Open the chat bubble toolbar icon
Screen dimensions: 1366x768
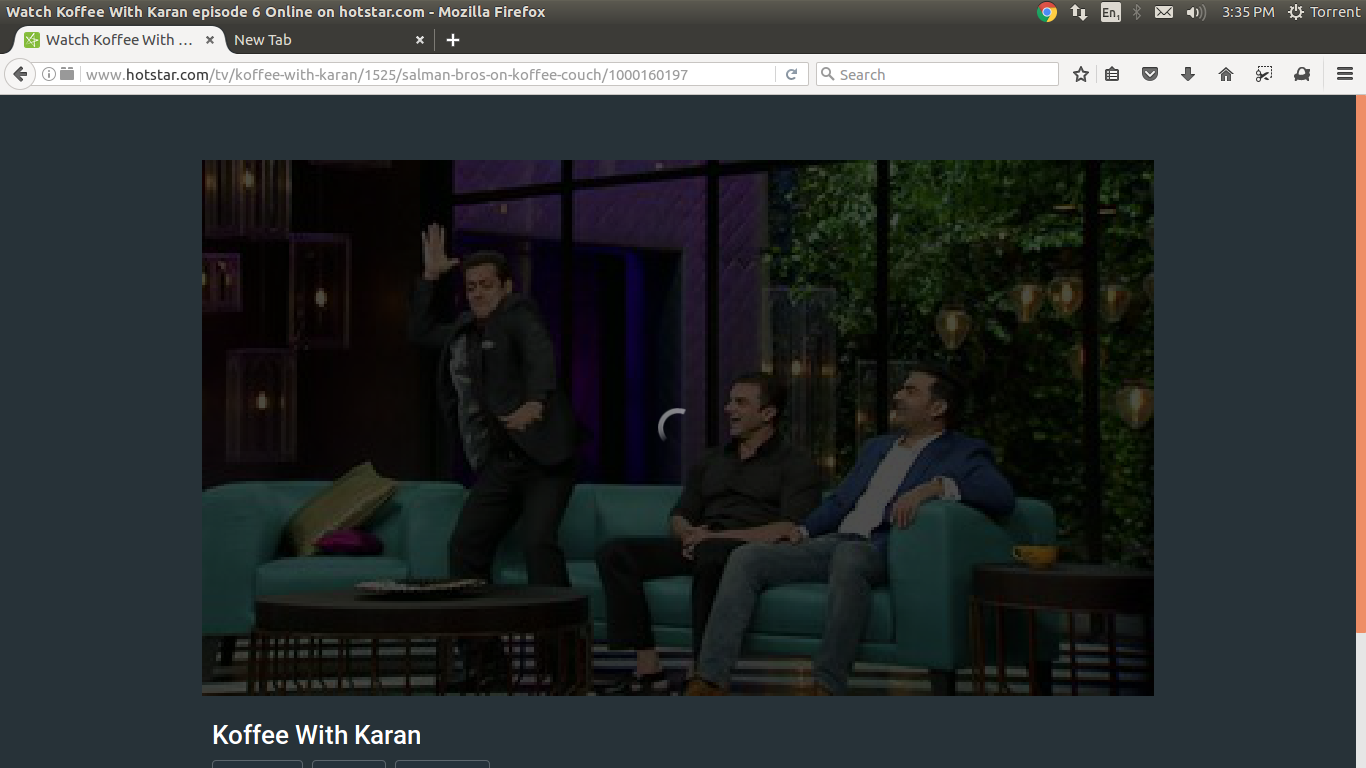[x=1302, y=74]
